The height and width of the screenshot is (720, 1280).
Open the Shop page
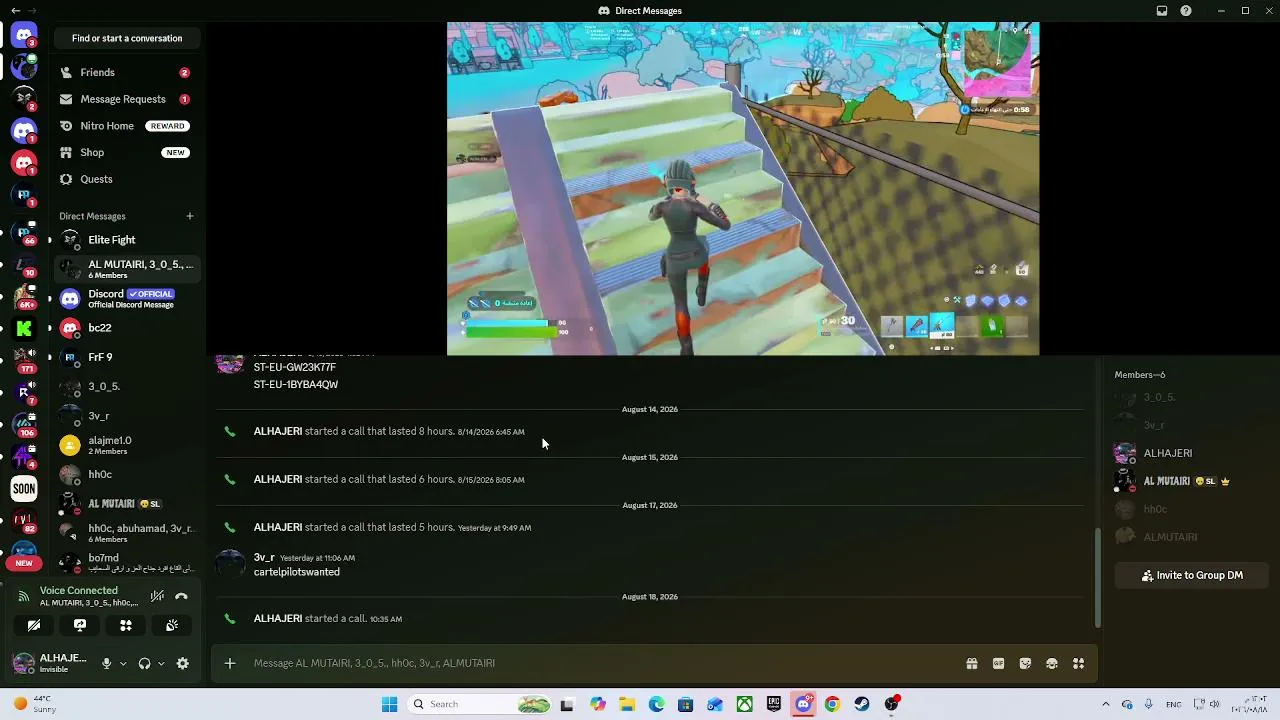coord(126,153)
